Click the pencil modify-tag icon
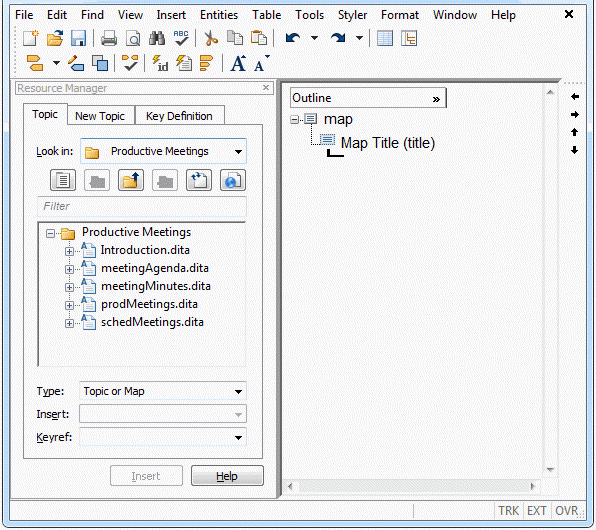 pos(76,63)
